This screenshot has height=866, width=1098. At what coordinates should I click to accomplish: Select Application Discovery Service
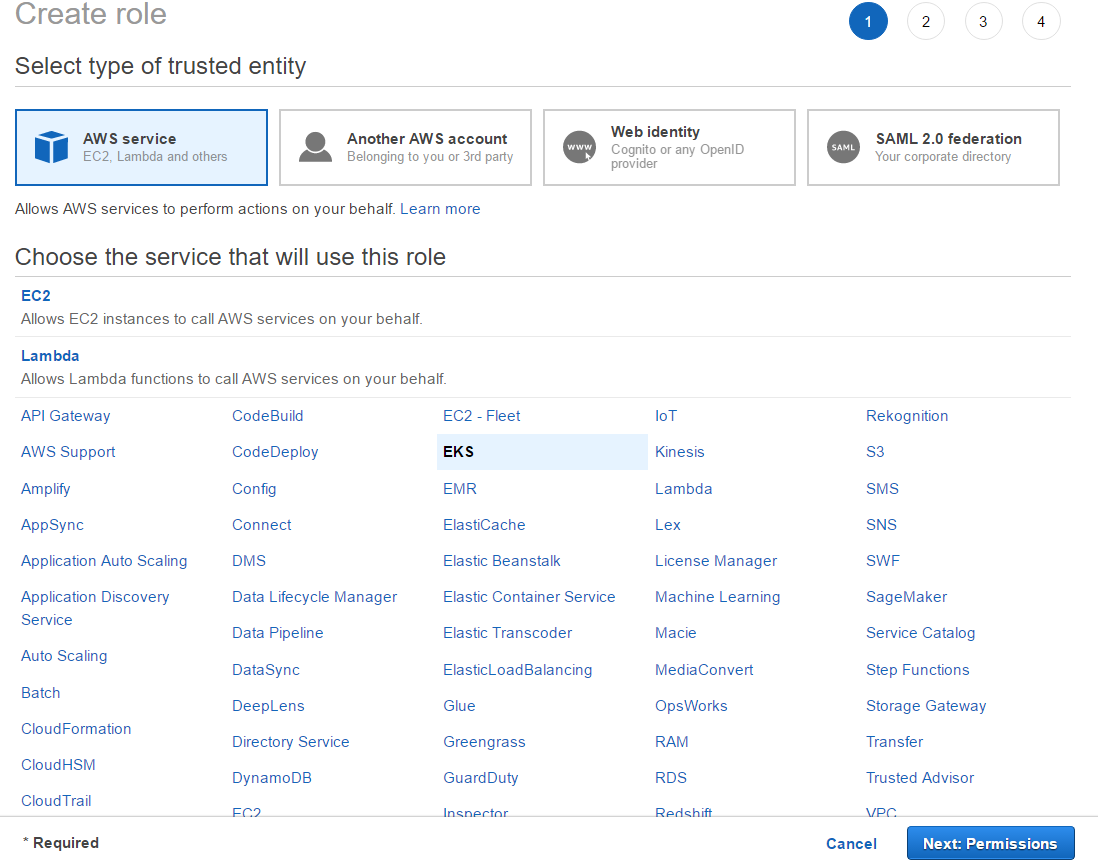click(x=95, y=608)
